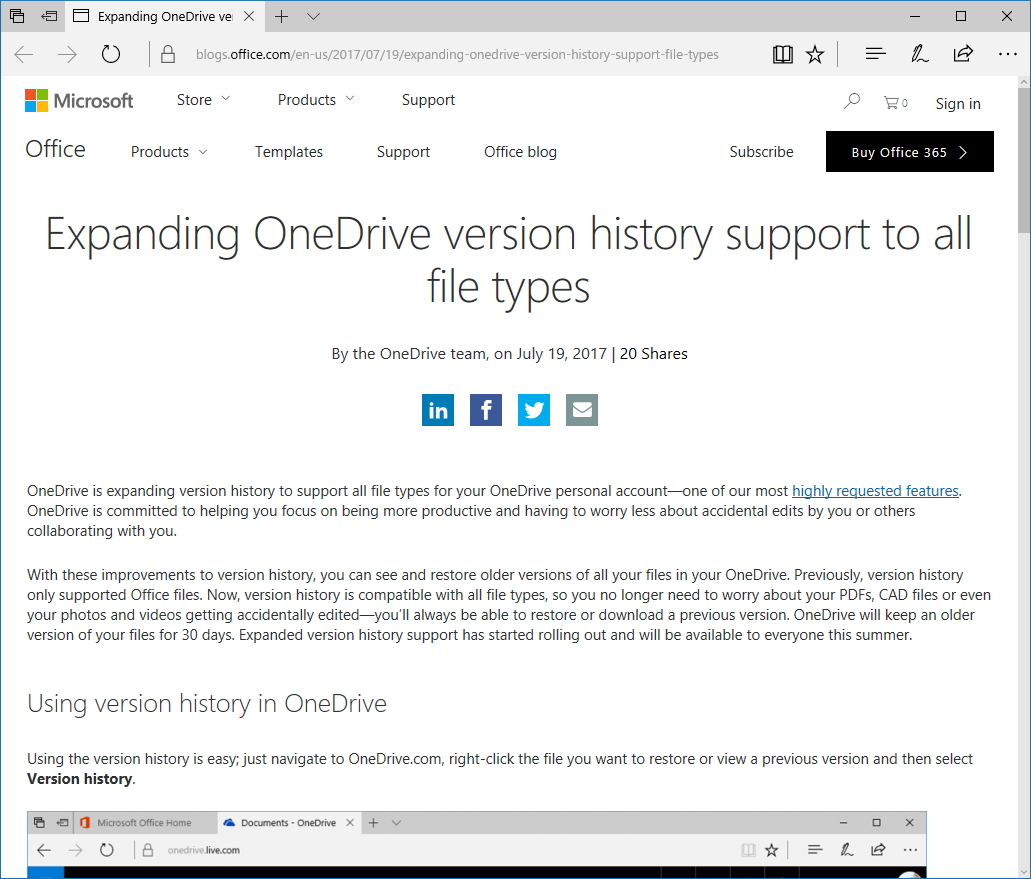
Task: Close the Expanding OneDrive tab
Action: [x=249, y=16]
